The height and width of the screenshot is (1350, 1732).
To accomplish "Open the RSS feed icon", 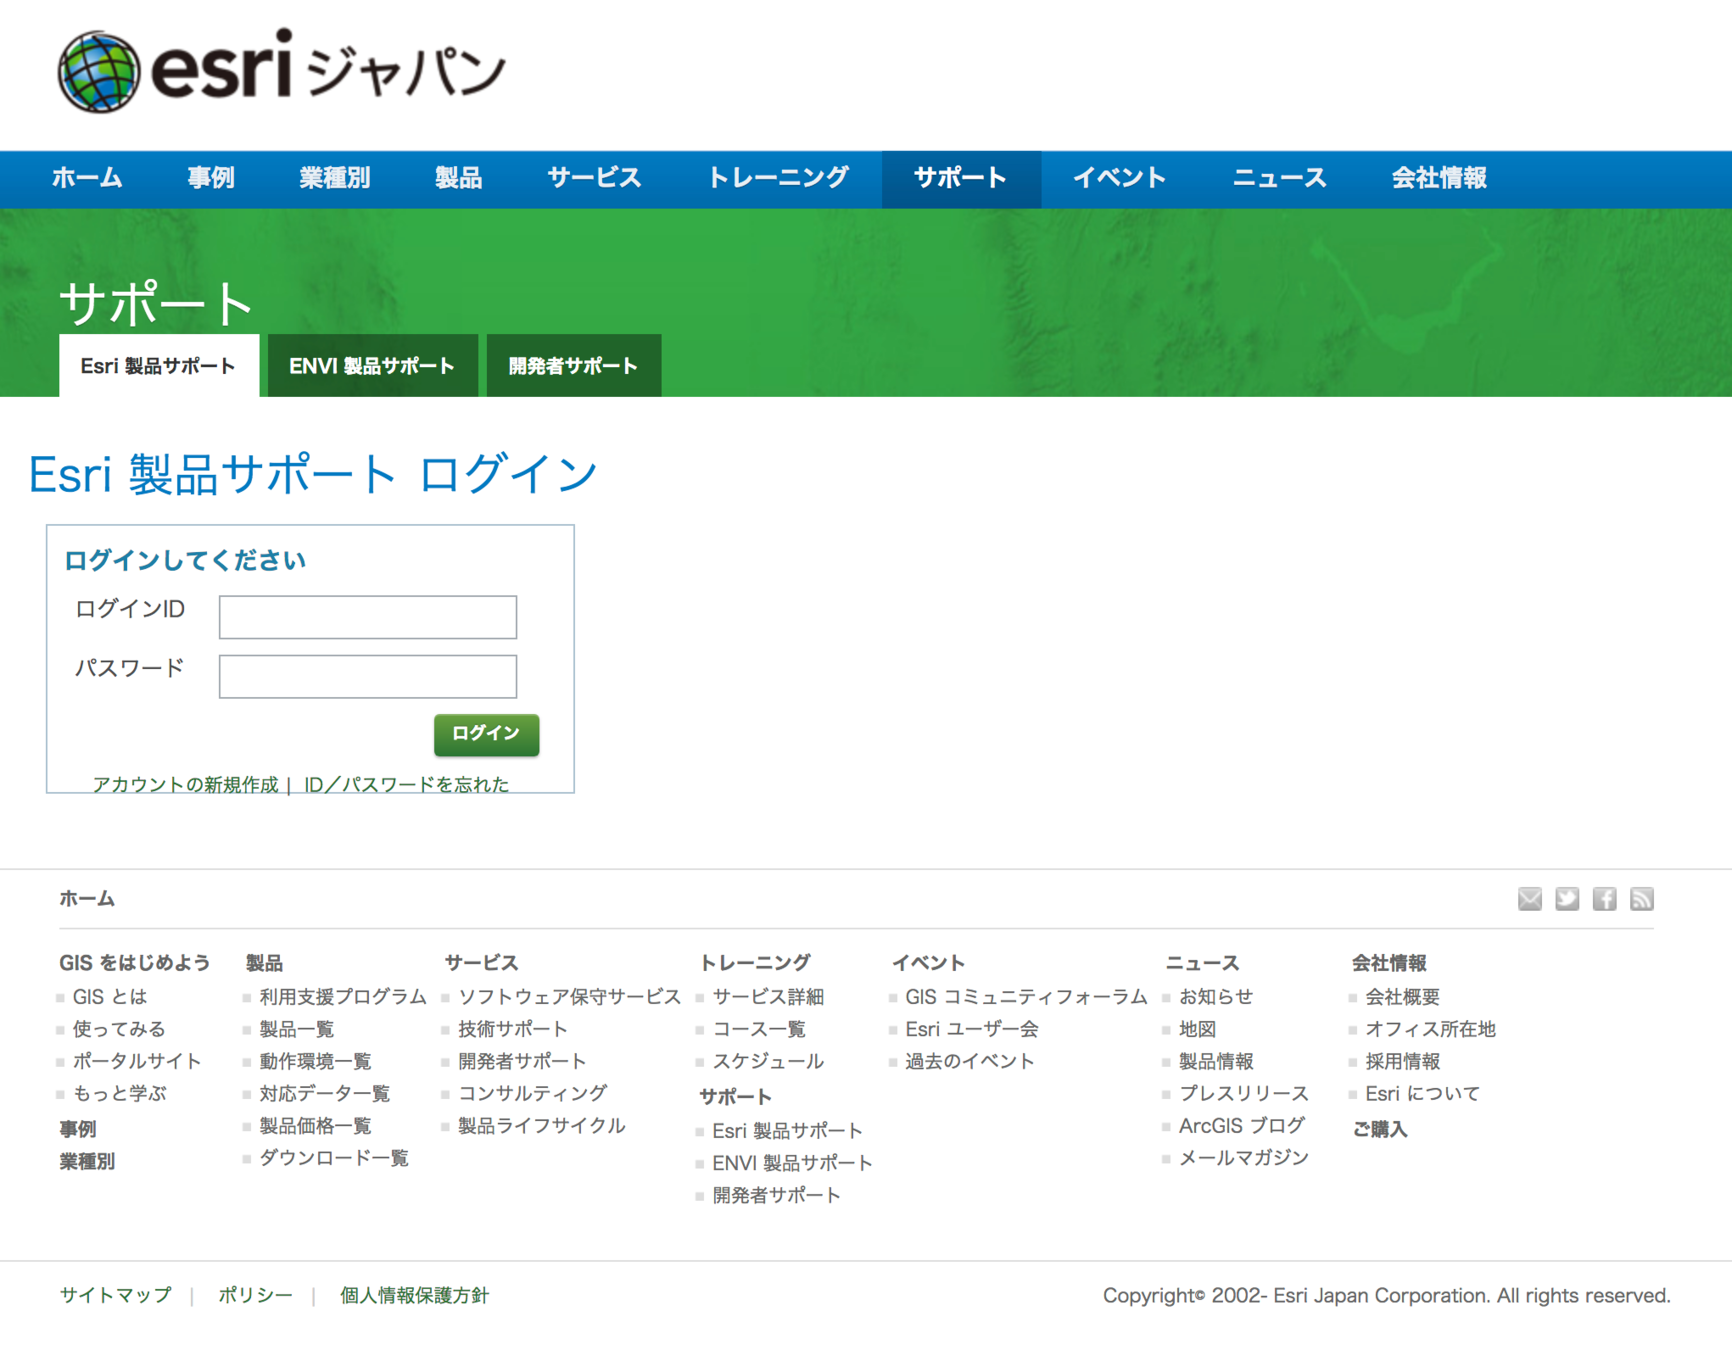I will 1641,899.
